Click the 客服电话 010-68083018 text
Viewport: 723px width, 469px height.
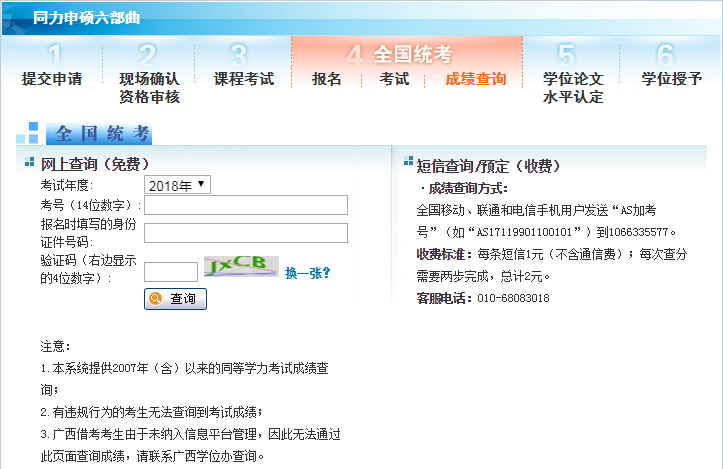(483, 298)
